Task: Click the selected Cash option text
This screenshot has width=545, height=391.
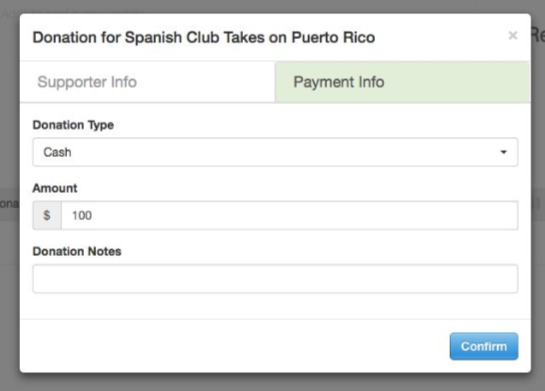Action: point(57,152)
